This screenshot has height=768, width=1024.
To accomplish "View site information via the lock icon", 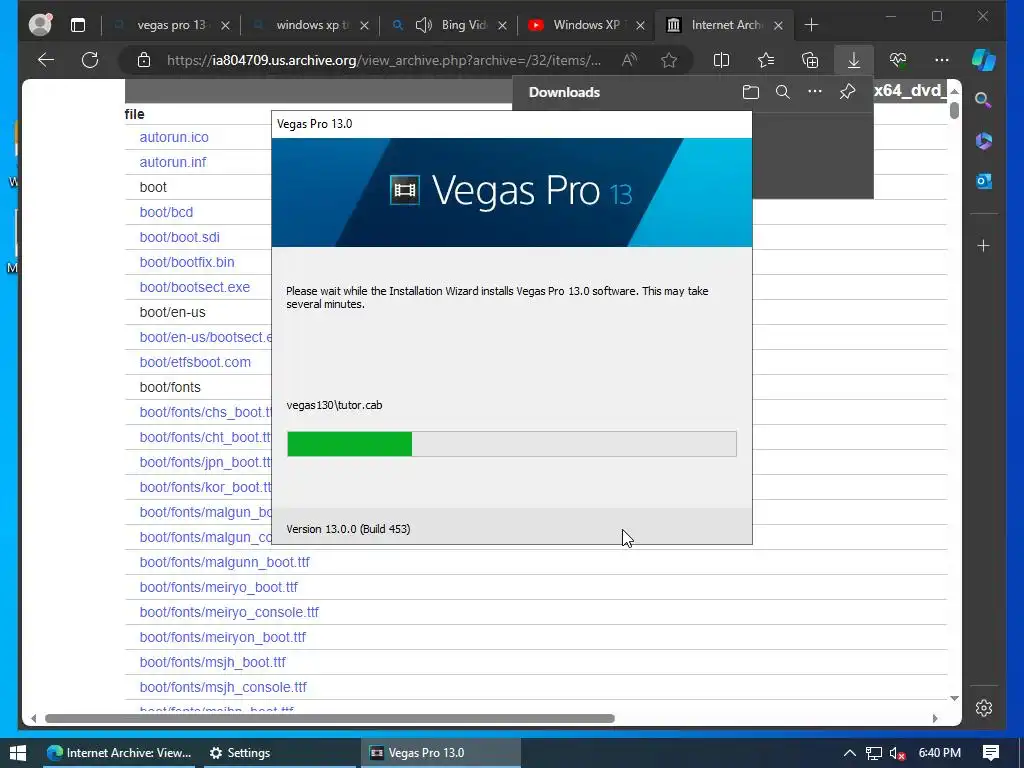I will (144, 61).
